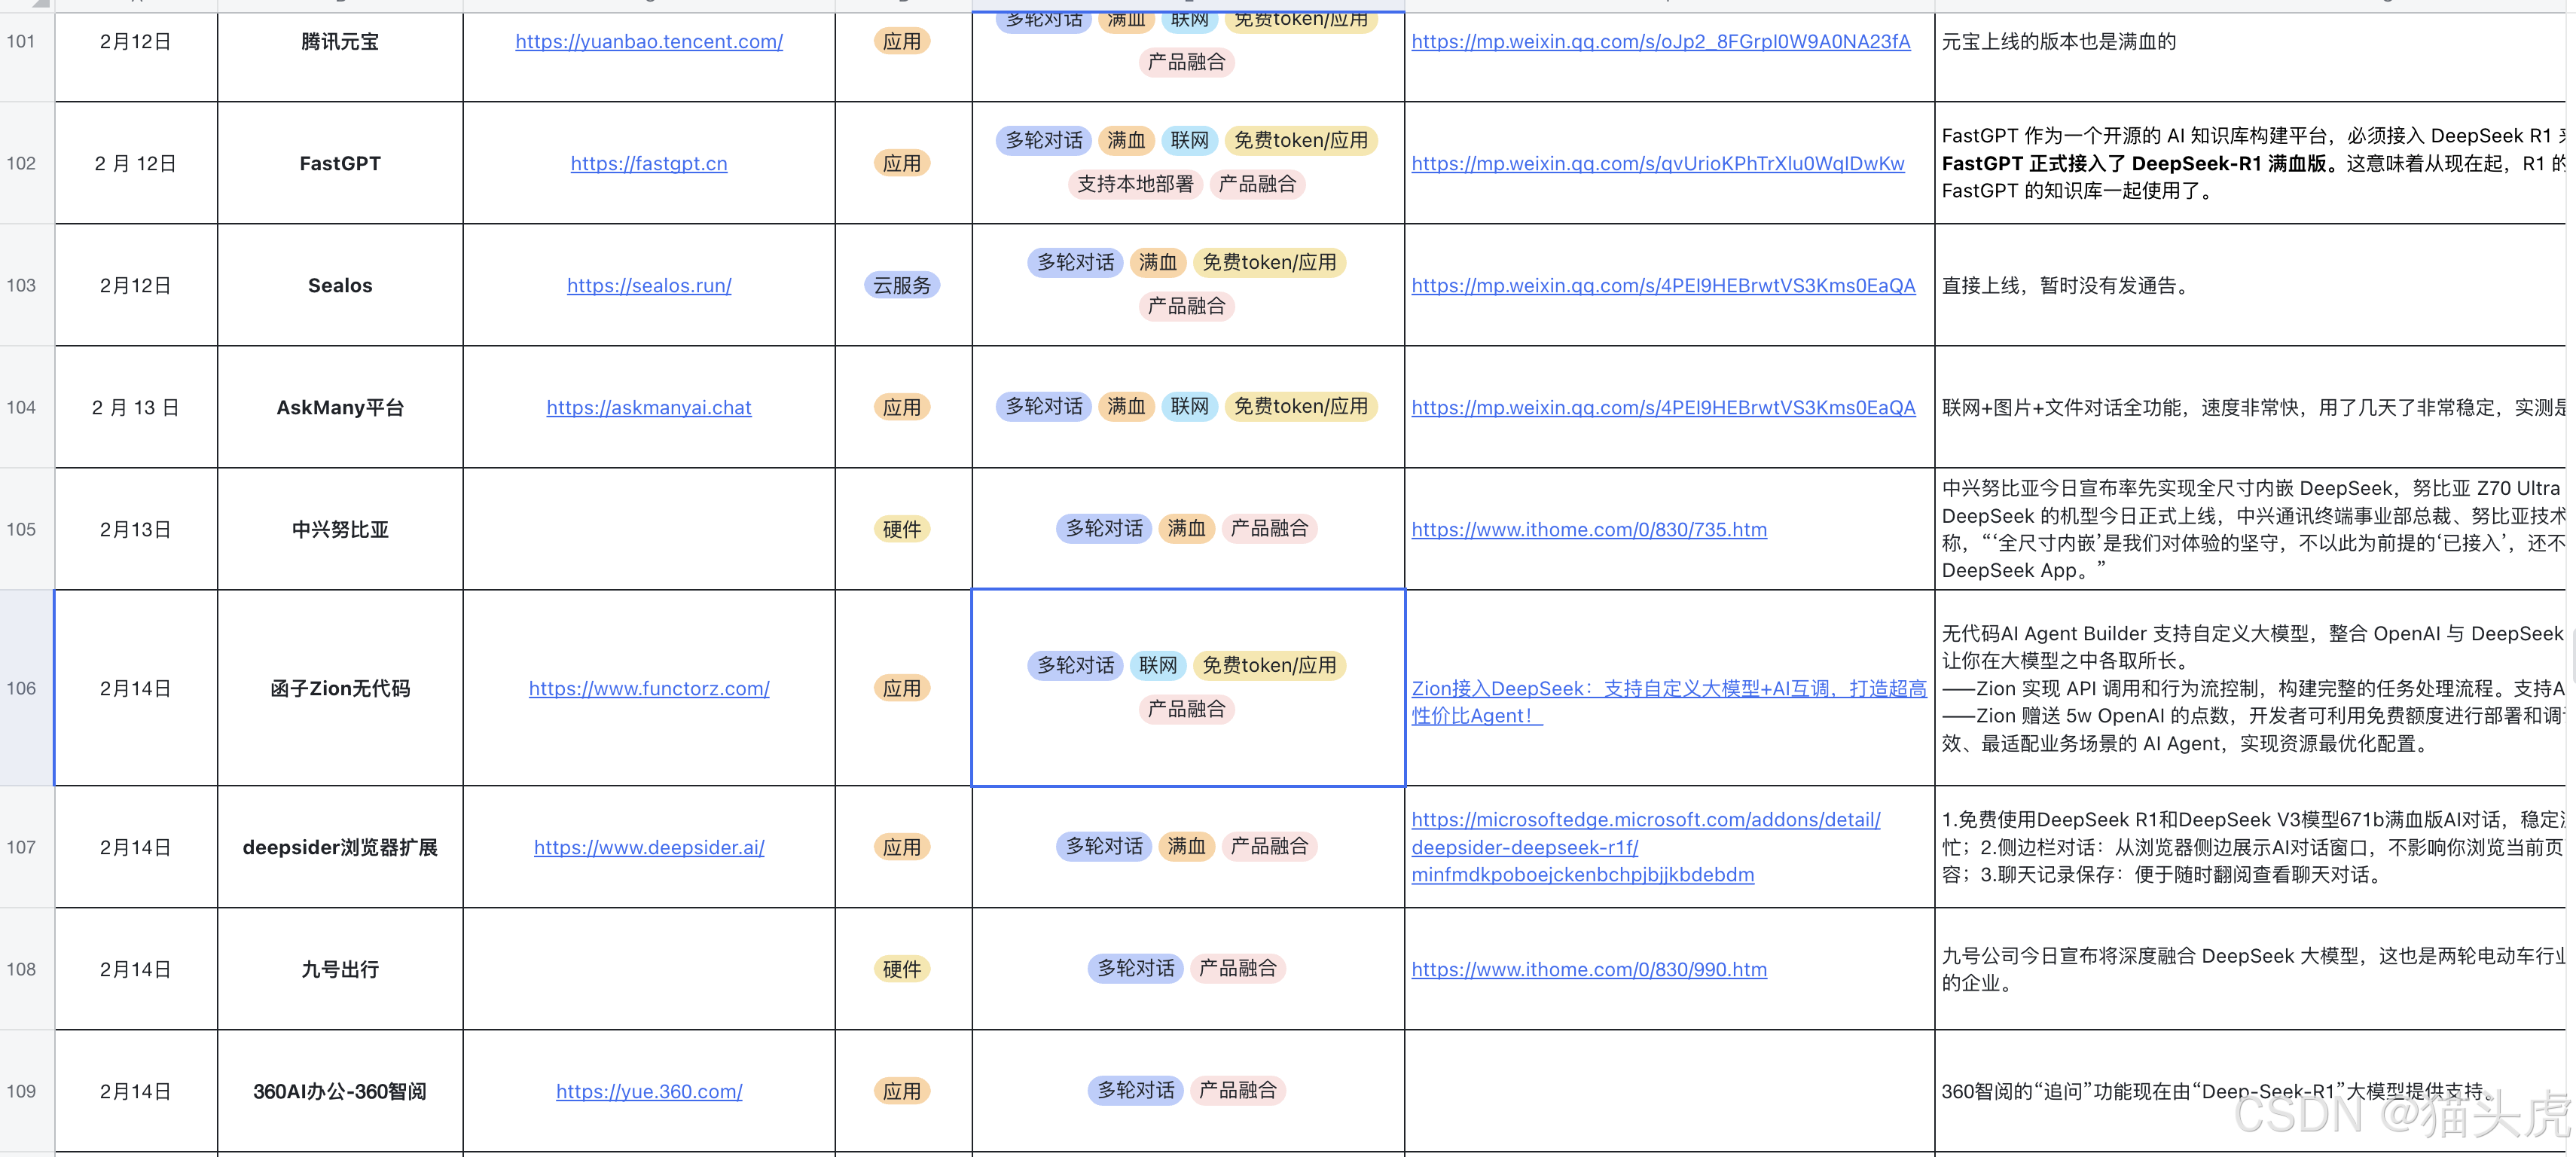Open the fastgpt.cn website link
The width and height of the screenshot is (2576, 1157).
click(x=649, y=164)
